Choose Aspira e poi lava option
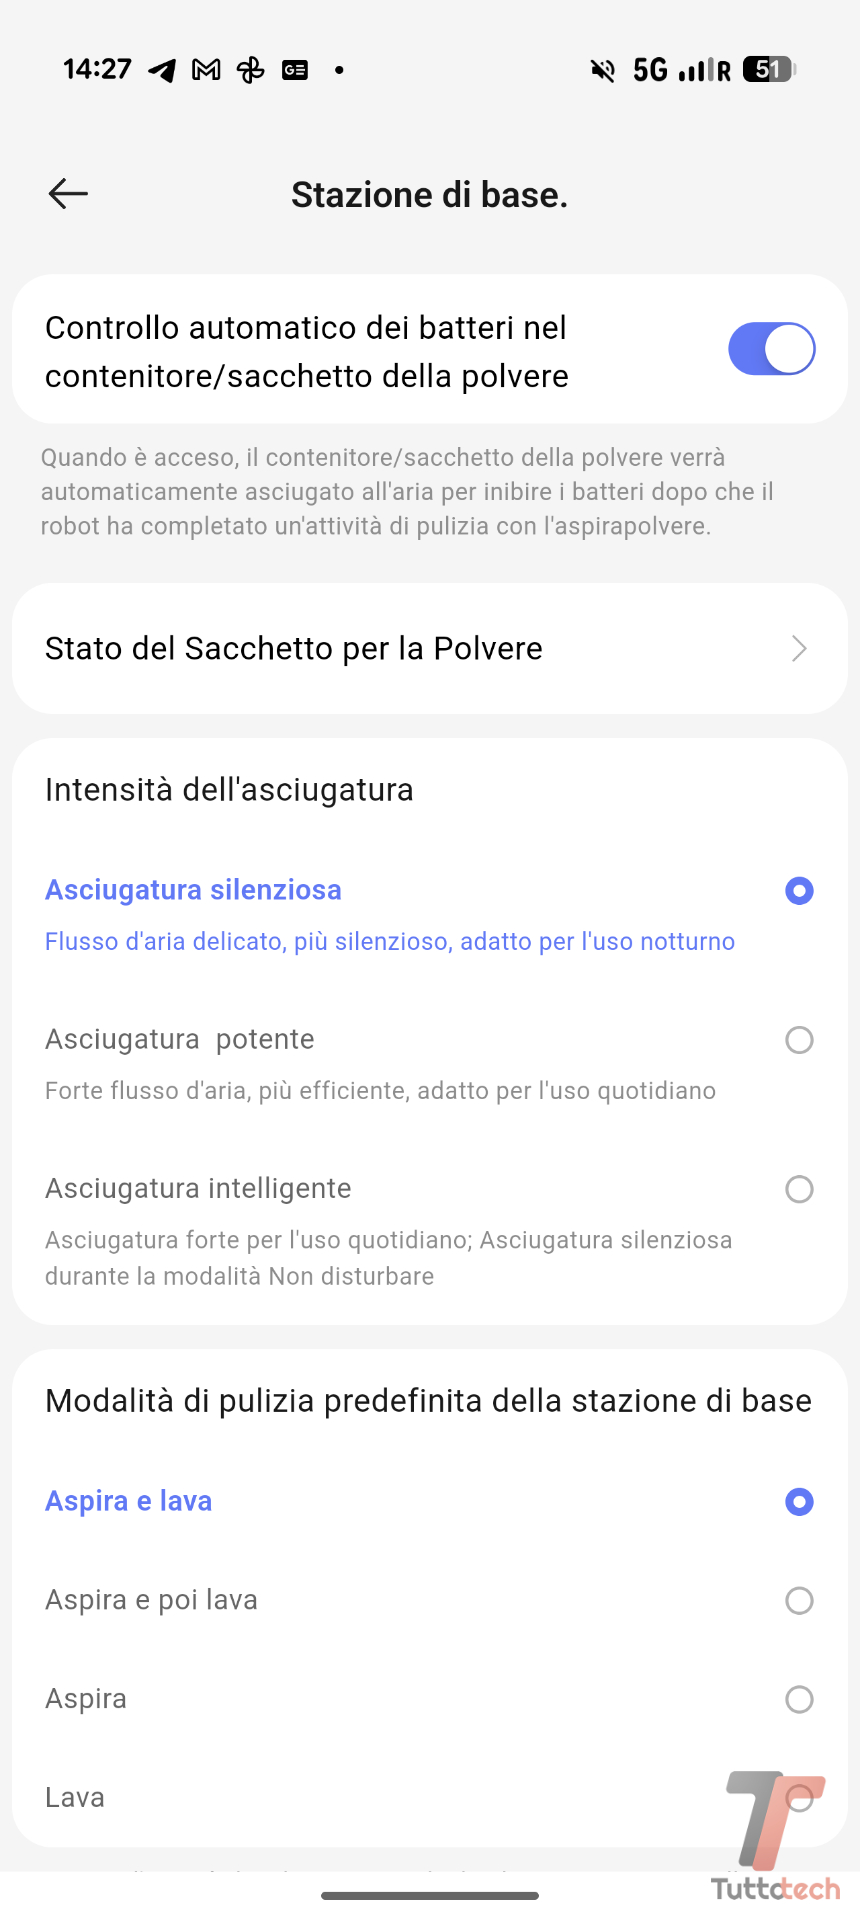 tap(799, 1600)
